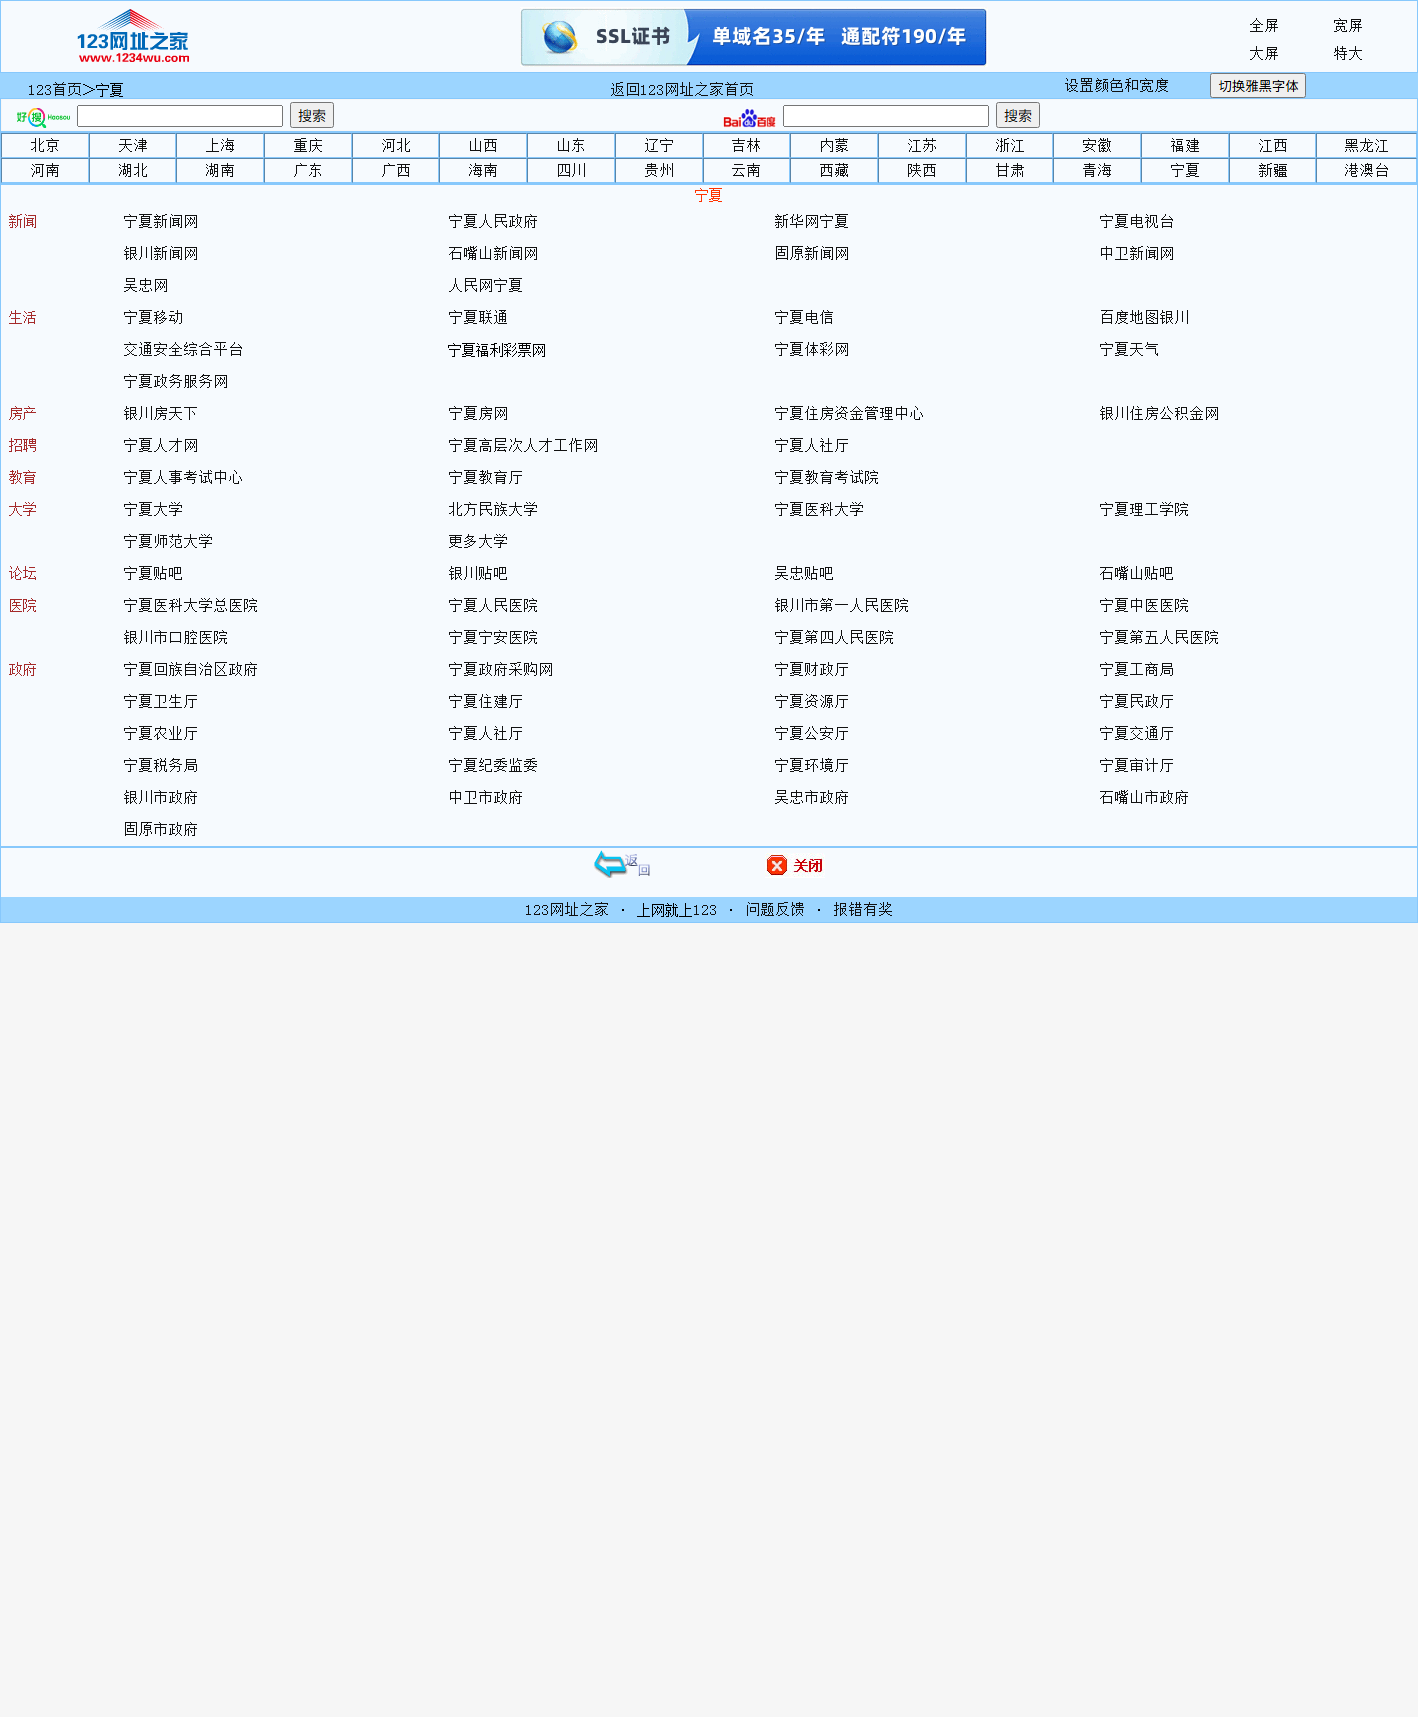Switch layout to 全屏
Image resolution: width=1418 pixels, height=1717 pixels.
tap(1264, 26)
